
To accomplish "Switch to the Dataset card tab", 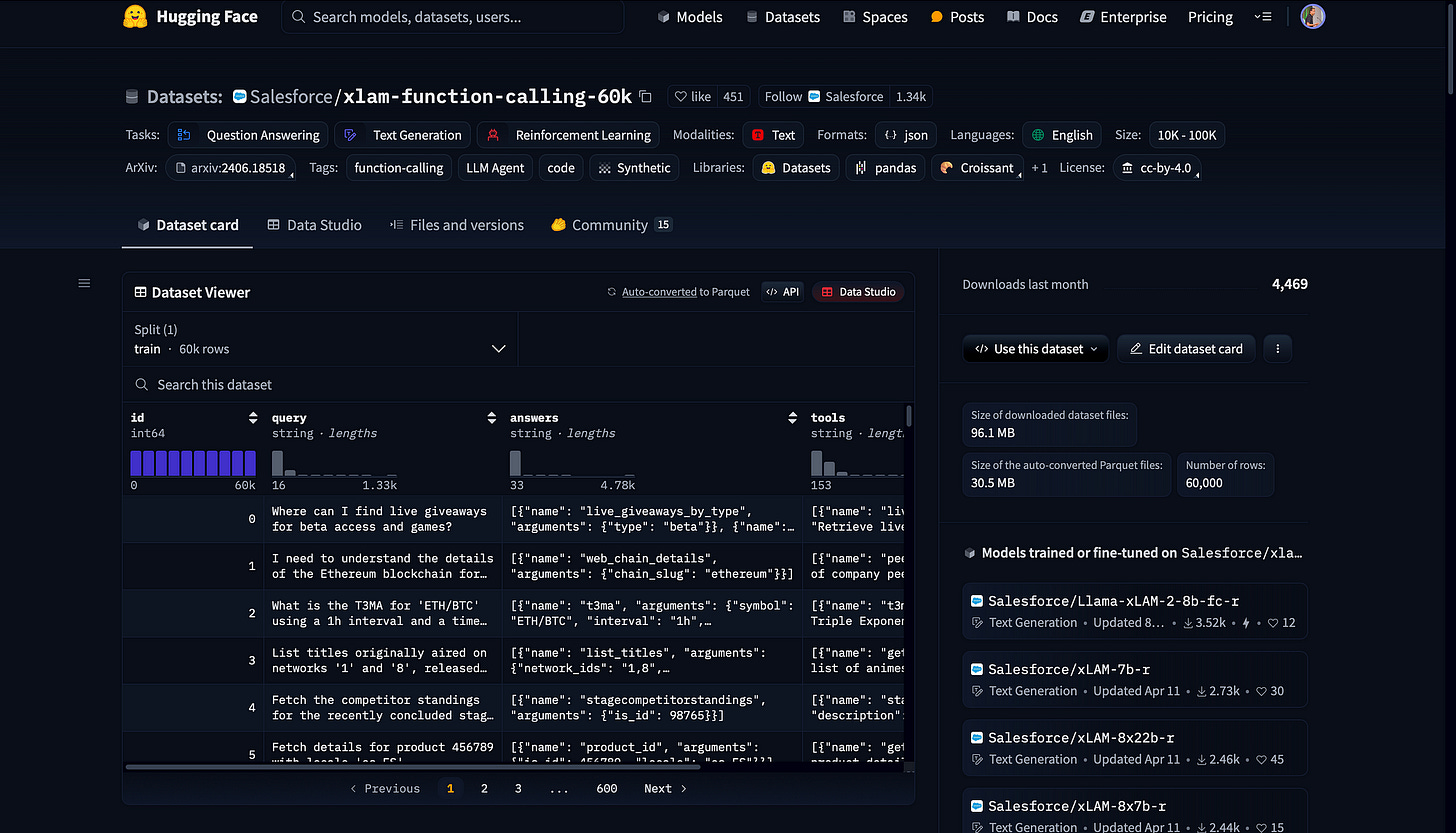I will tap(188, 225).
